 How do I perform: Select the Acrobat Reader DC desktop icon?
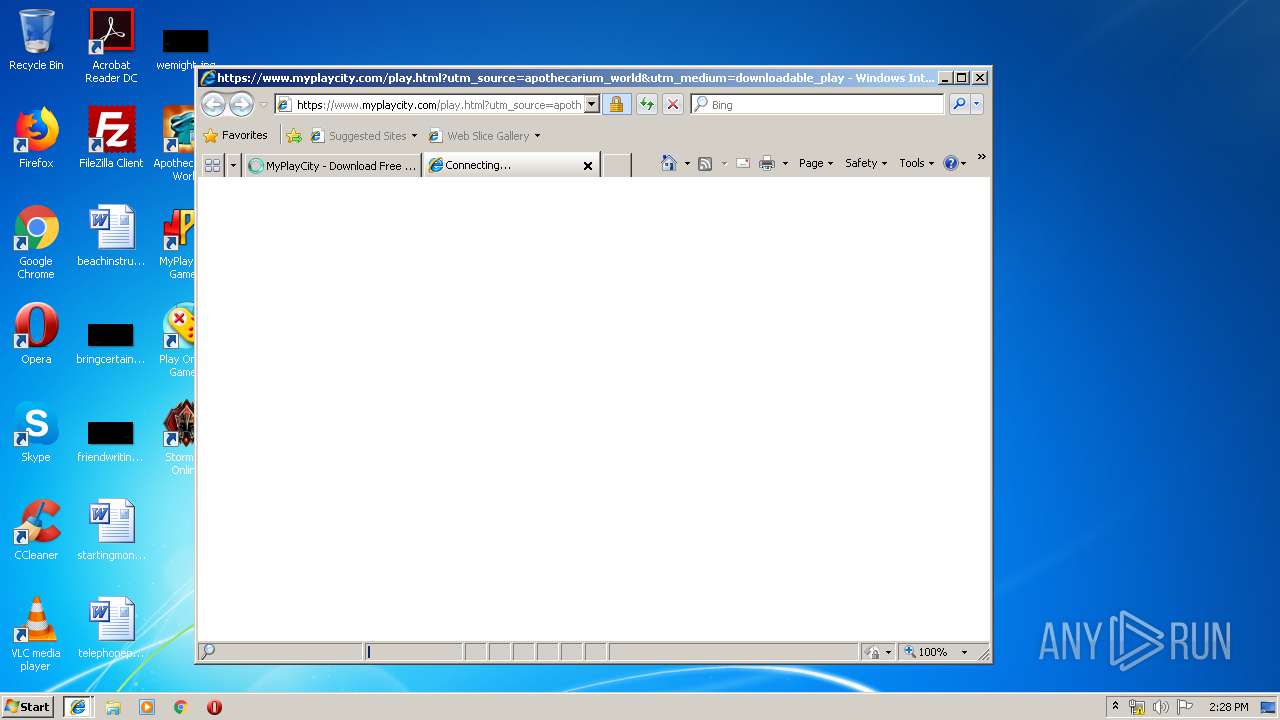point(111,46)
